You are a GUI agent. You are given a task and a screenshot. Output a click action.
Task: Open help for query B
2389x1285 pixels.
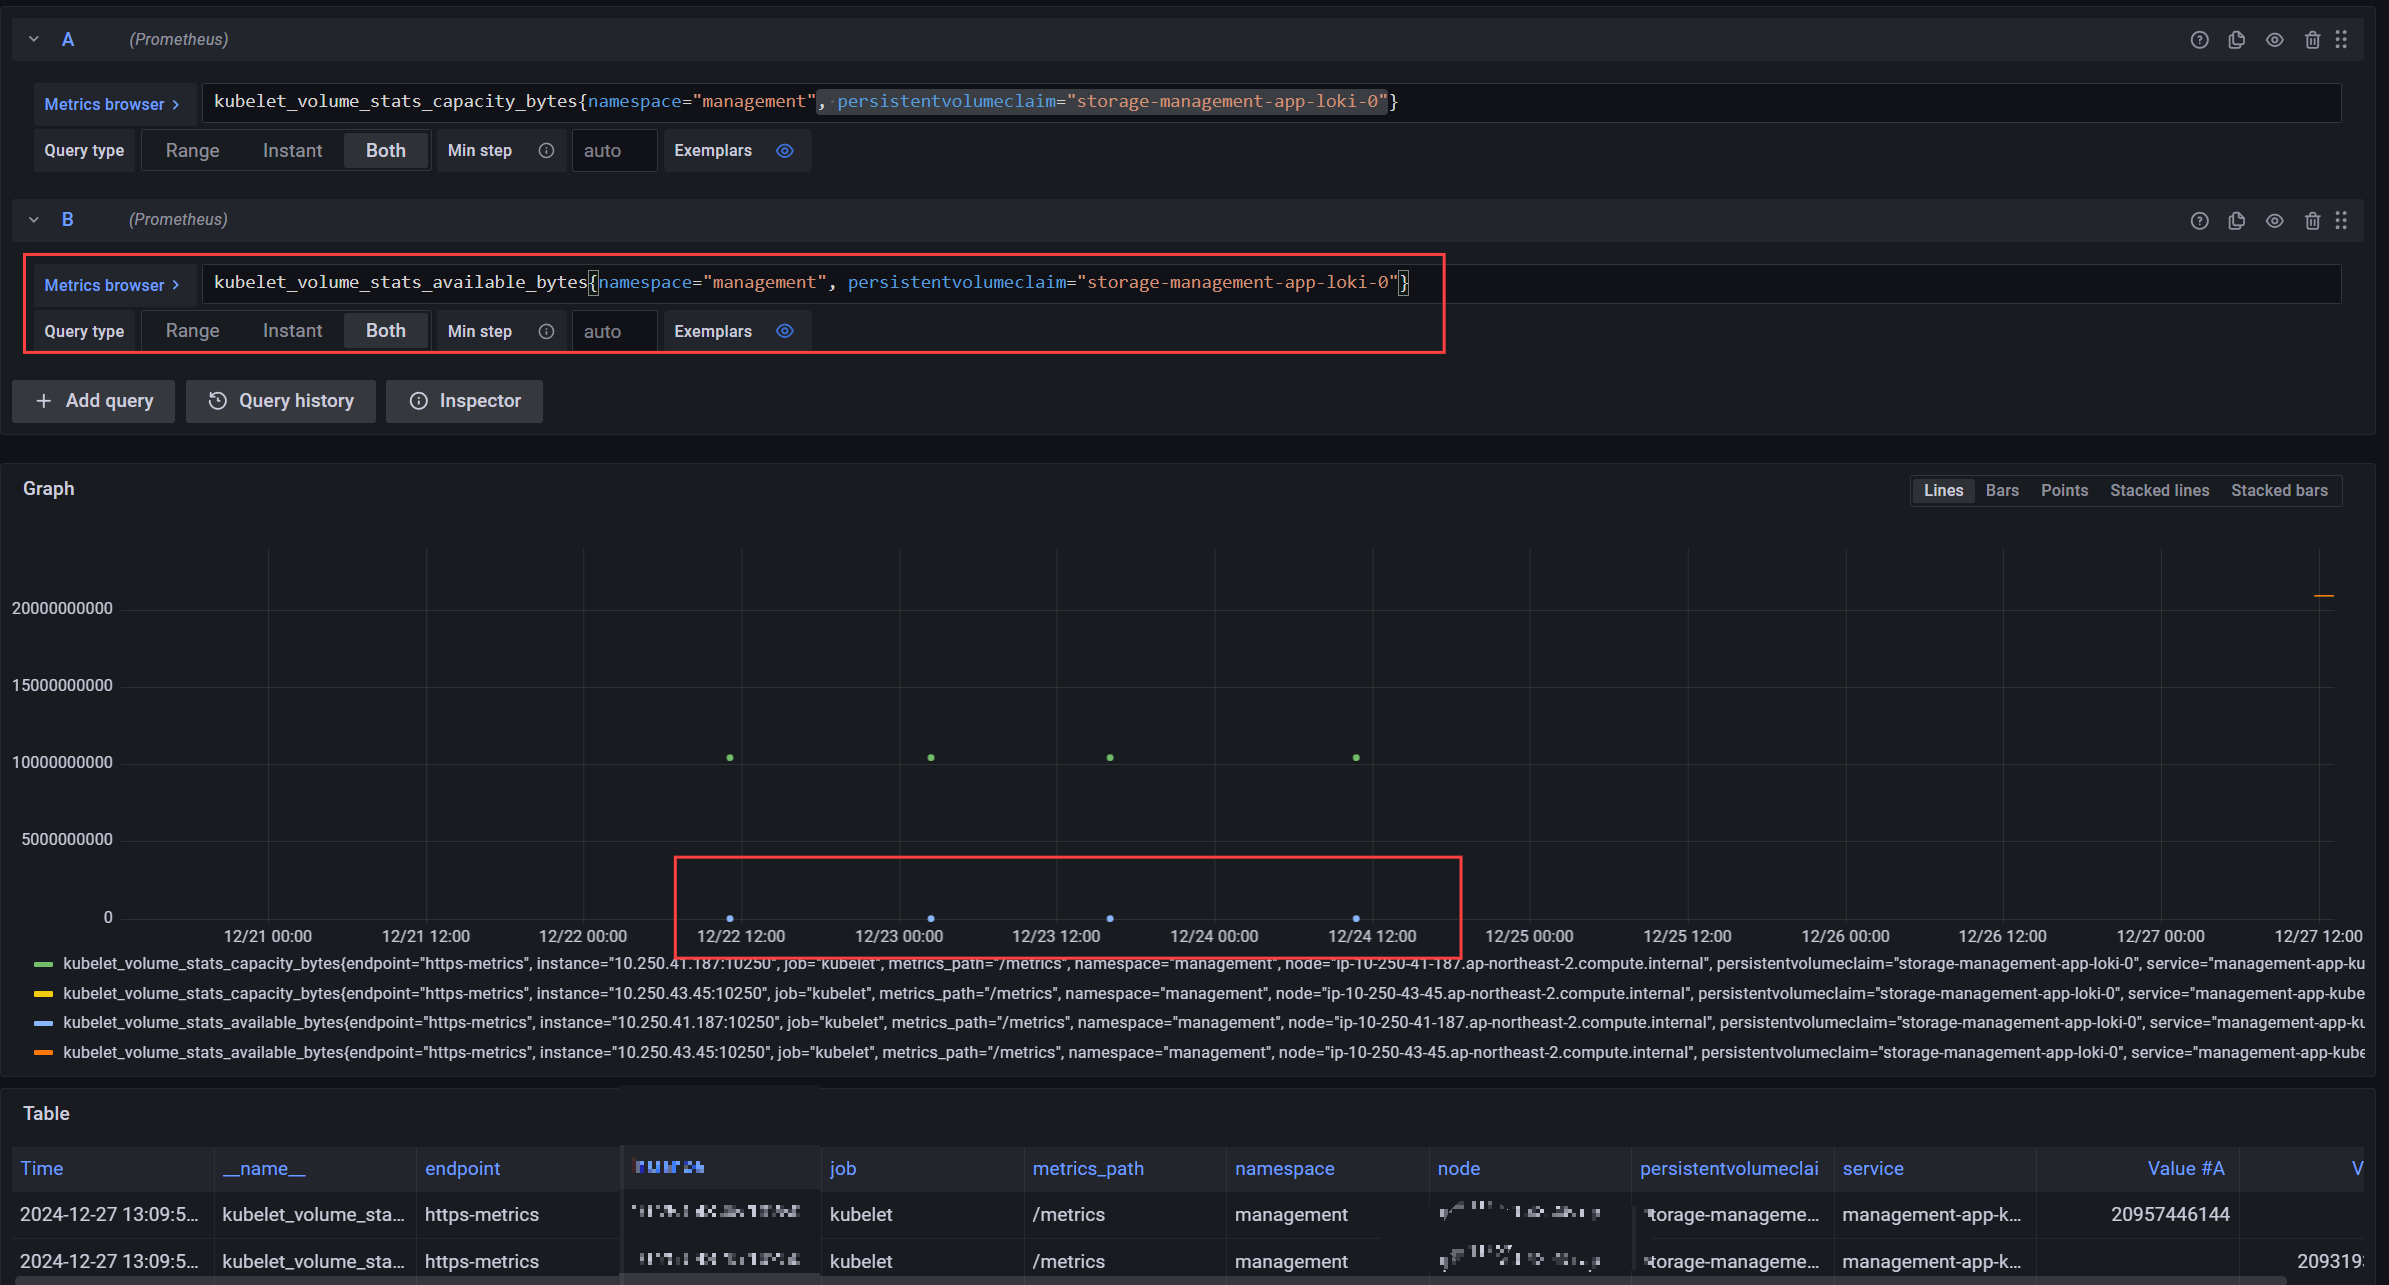[2199, 221]
